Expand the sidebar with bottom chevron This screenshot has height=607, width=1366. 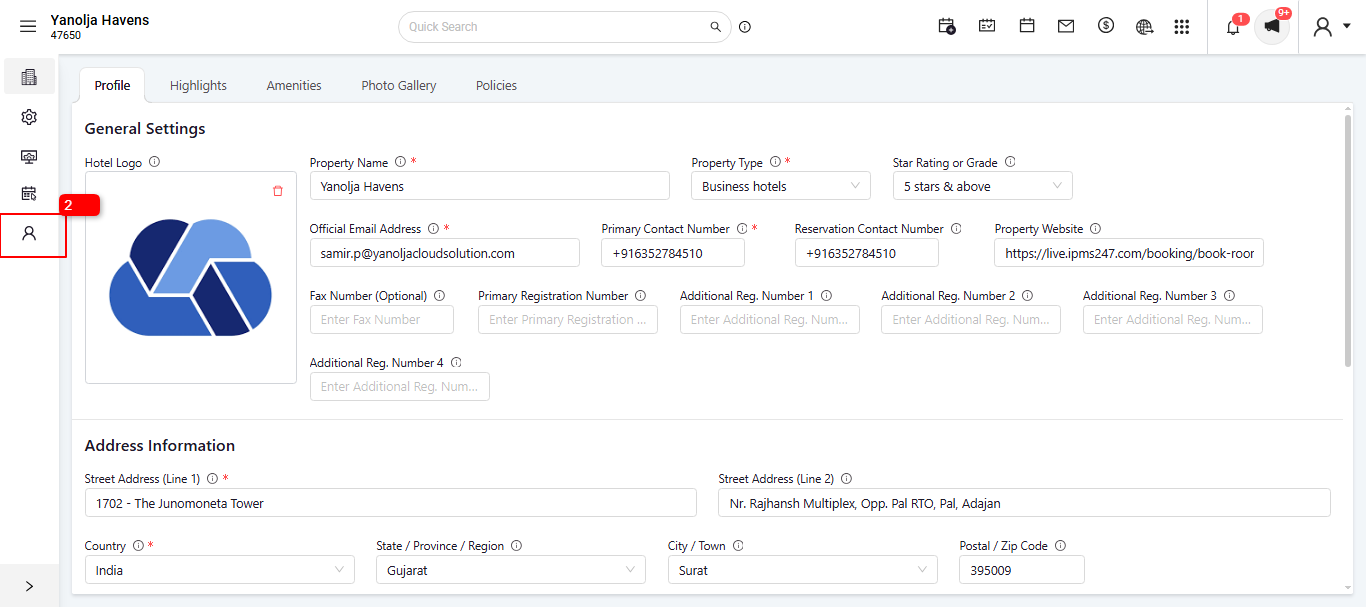(29, 586)
